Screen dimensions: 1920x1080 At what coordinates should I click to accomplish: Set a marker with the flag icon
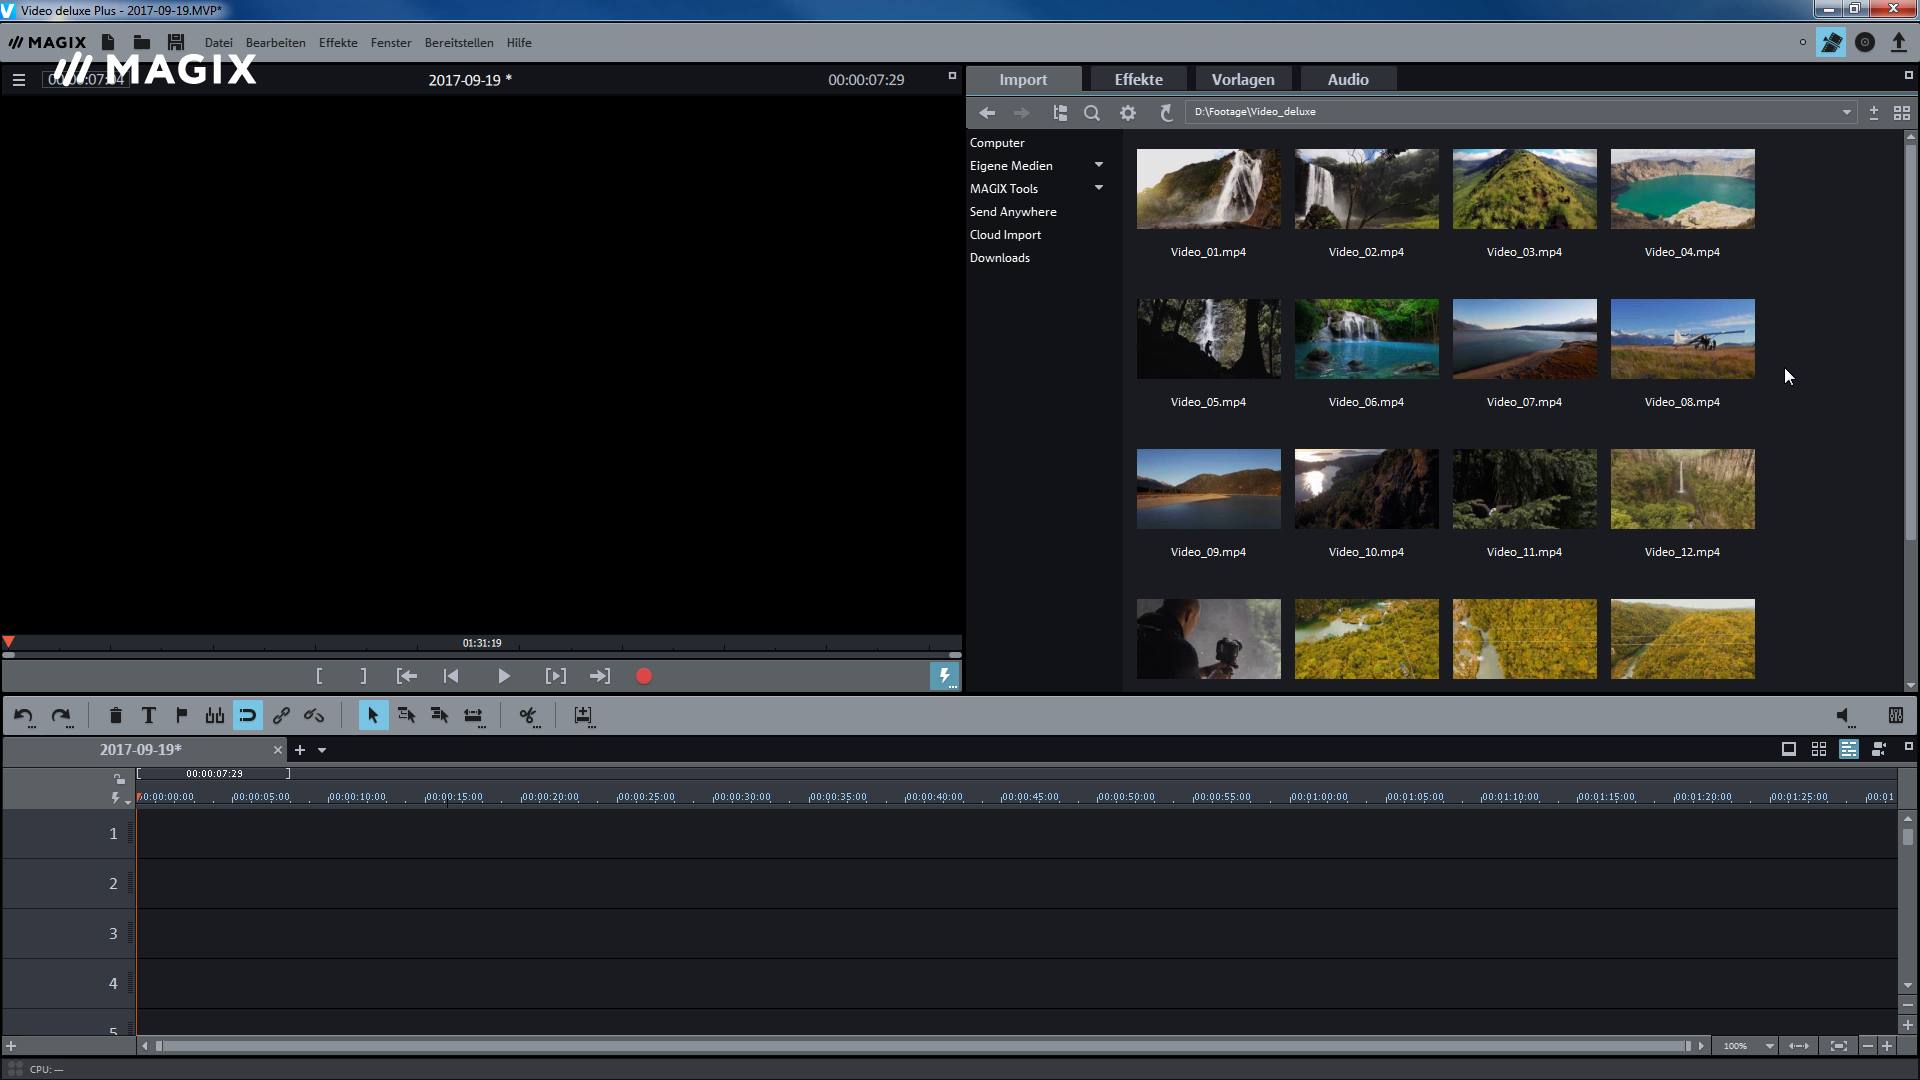click(182, 716)
